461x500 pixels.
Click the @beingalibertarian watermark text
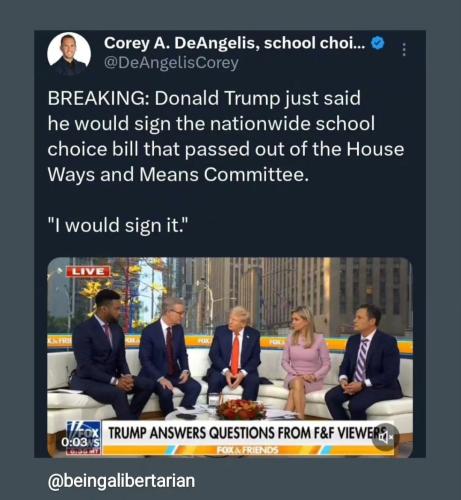pos(121,481)
